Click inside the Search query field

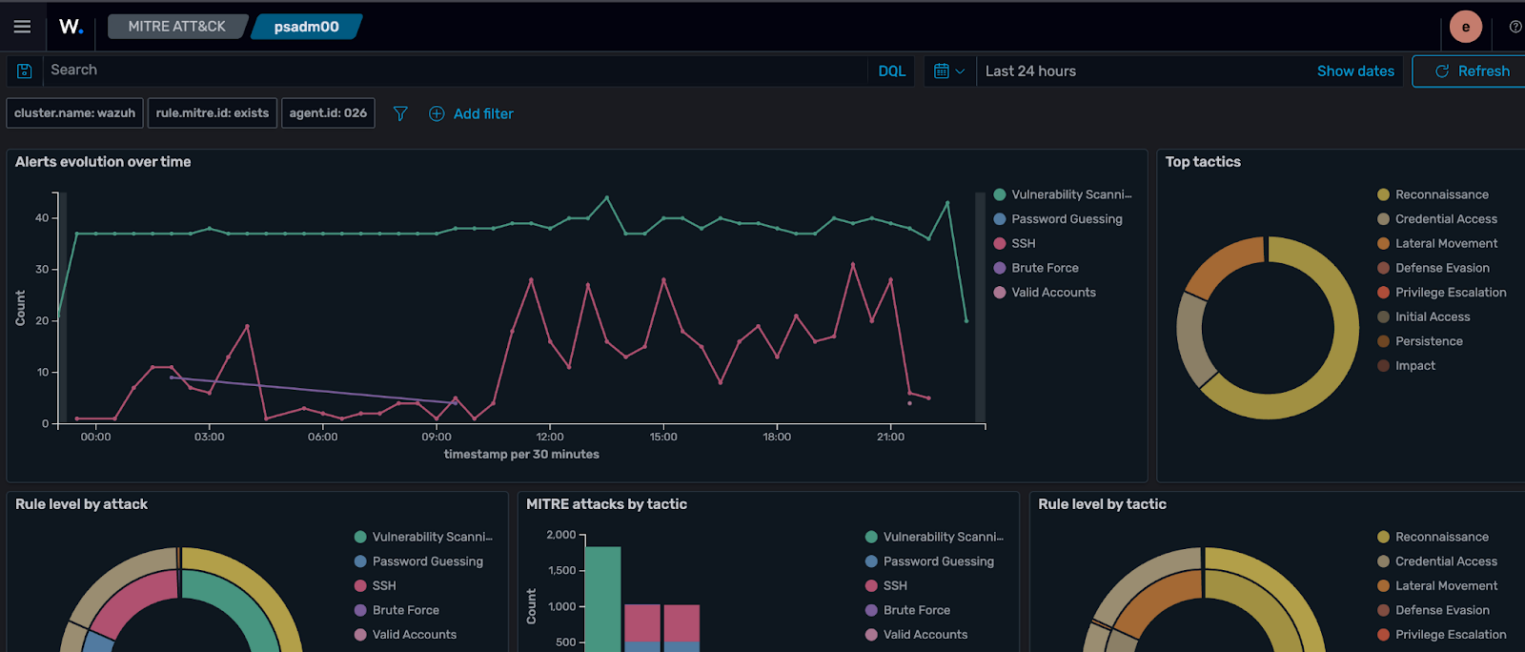tap(450, 71)
